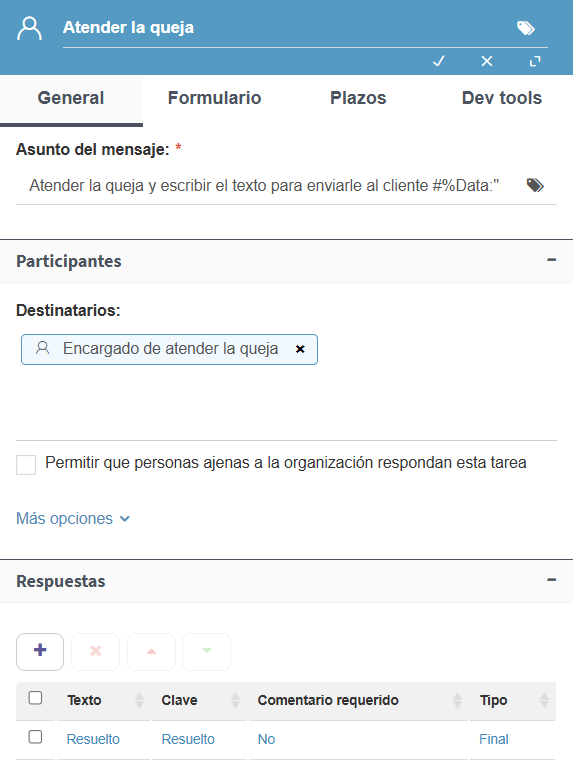
Task: Cancel editing with the header X icon
Action: (x=487, y=61)
